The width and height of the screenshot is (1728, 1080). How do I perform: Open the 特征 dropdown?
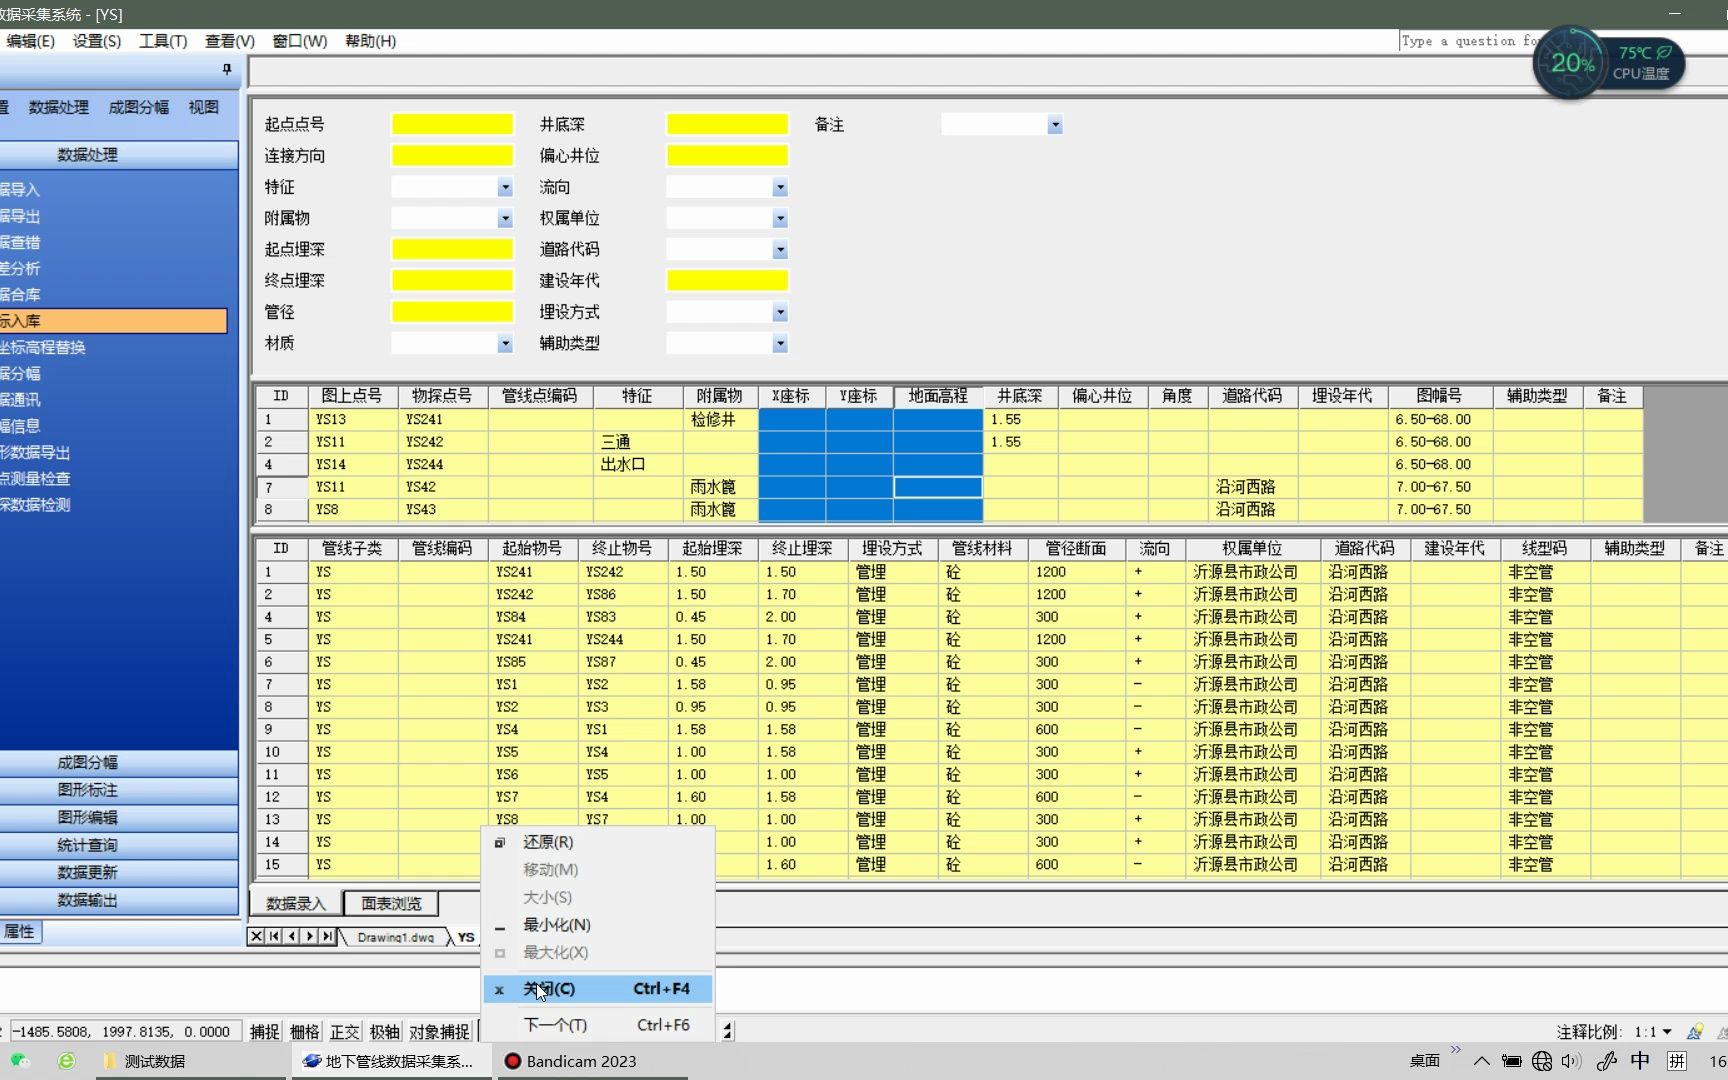coord(505,188)
